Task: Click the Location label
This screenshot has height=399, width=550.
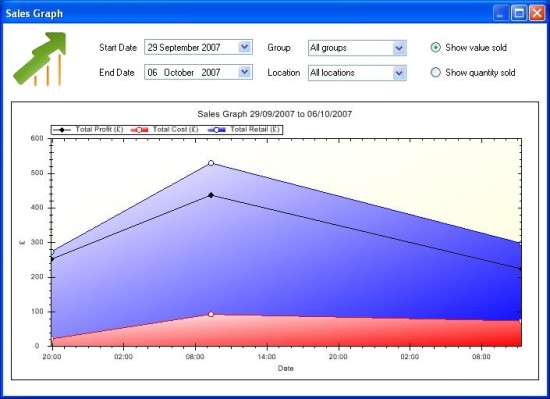Action: (284, 73)
